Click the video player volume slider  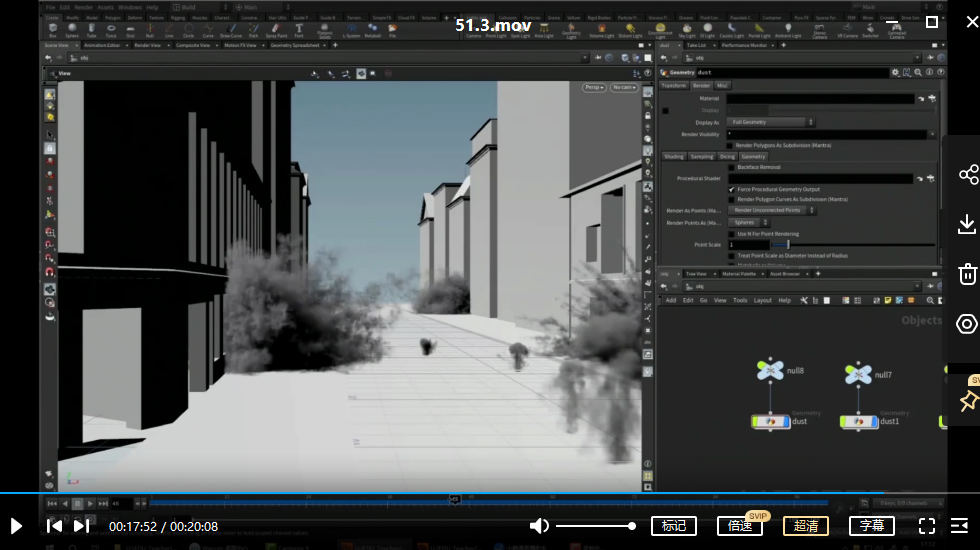coord(595,526)
